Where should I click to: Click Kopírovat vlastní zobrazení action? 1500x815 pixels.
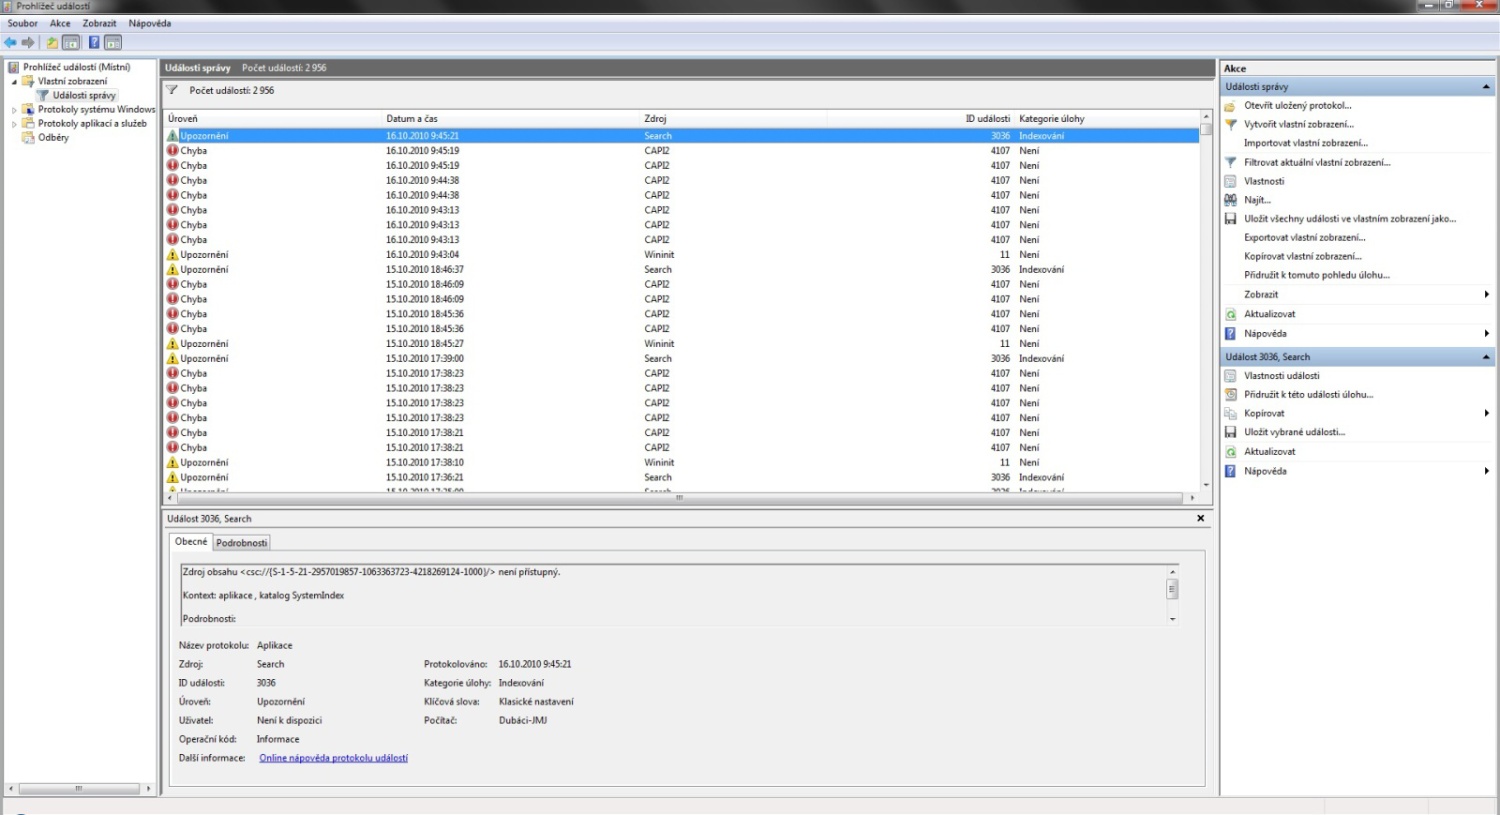(1302, 256)
